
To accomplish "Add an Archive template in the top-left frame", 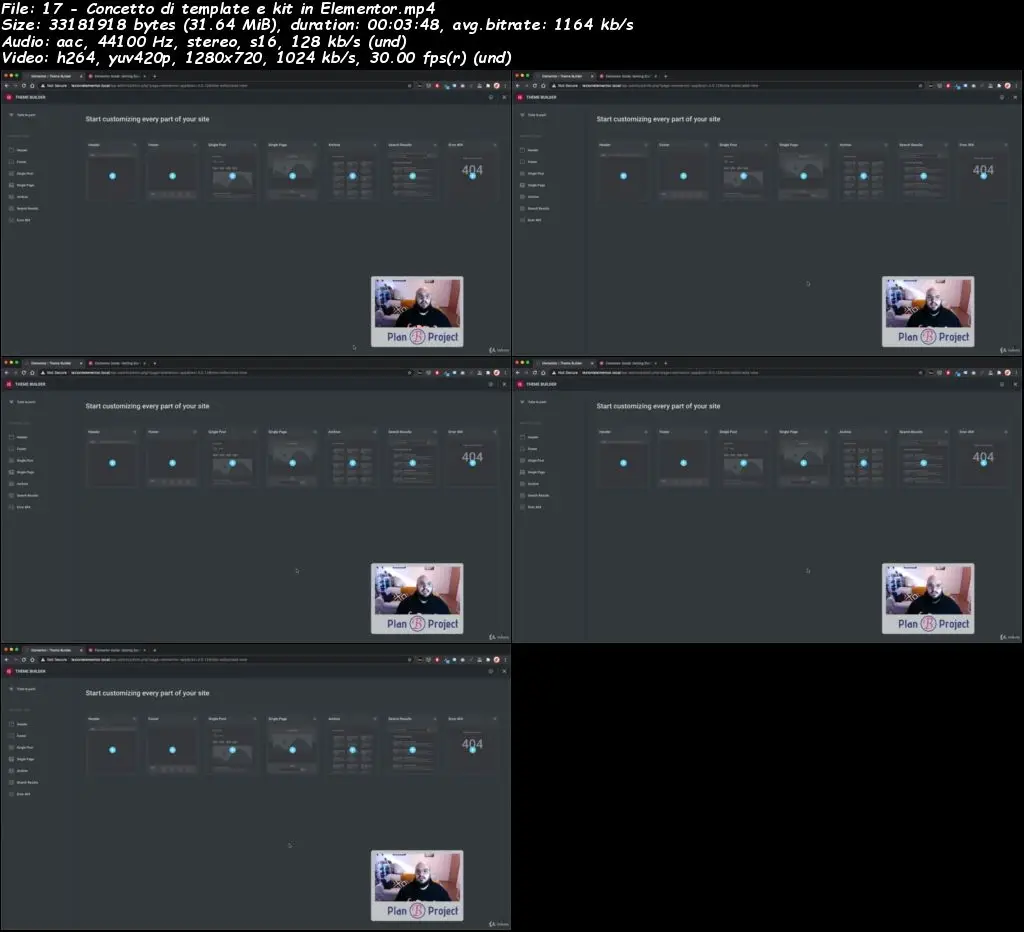I will [x=353, y=176].
